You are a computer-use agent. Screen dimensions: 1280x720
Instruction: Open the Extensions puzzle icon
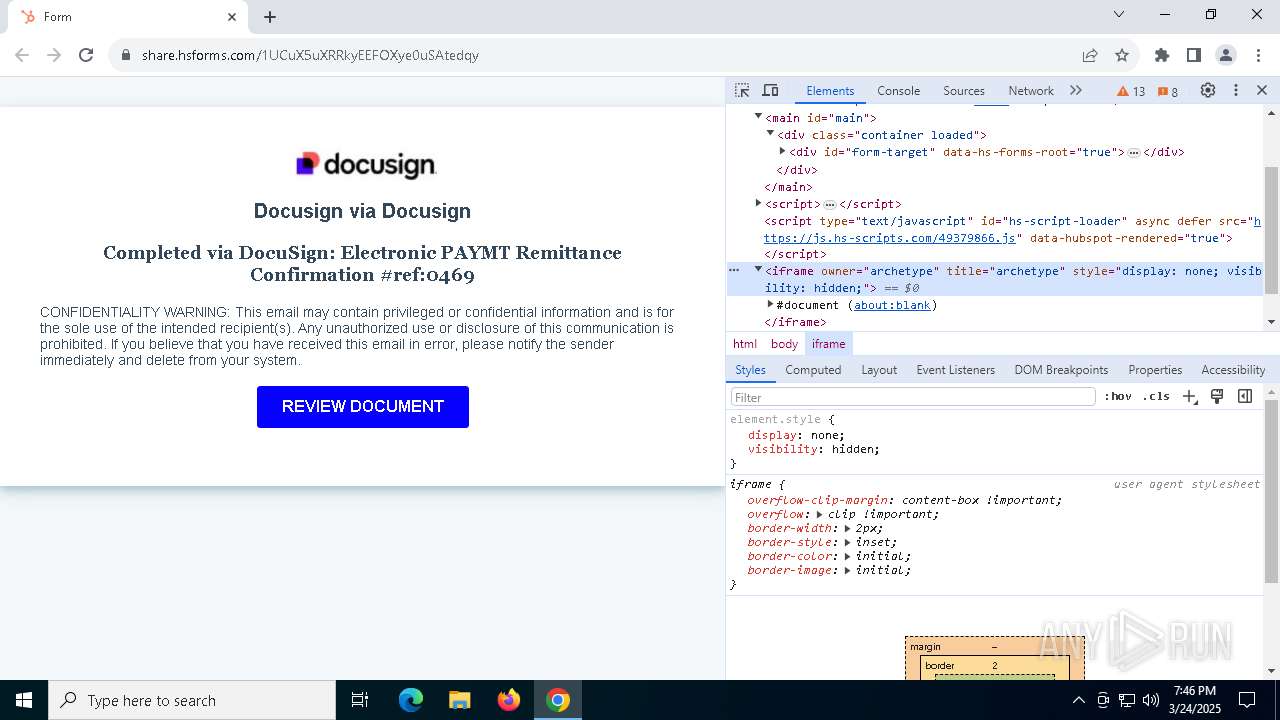point(1162,55)
